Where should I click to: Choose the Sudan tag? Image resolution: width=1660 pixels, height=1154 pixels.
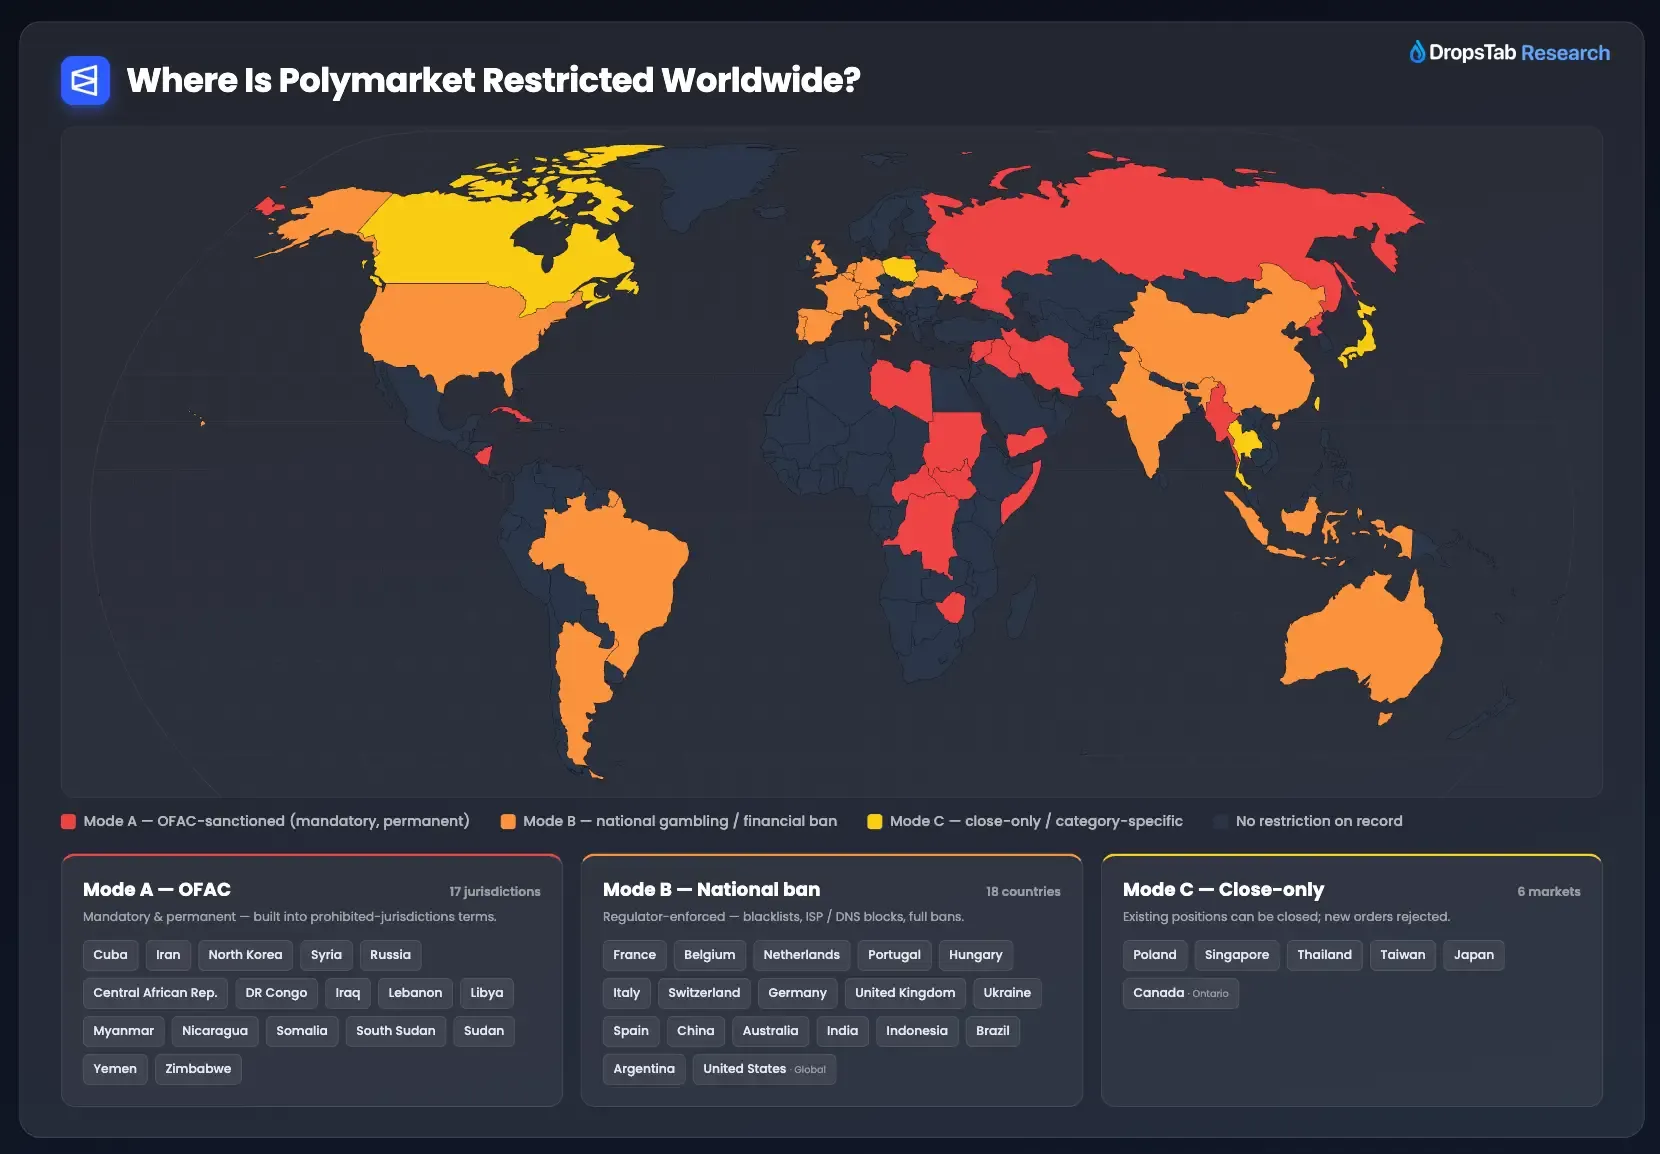pyautogui.click(x=484, y=1031)
